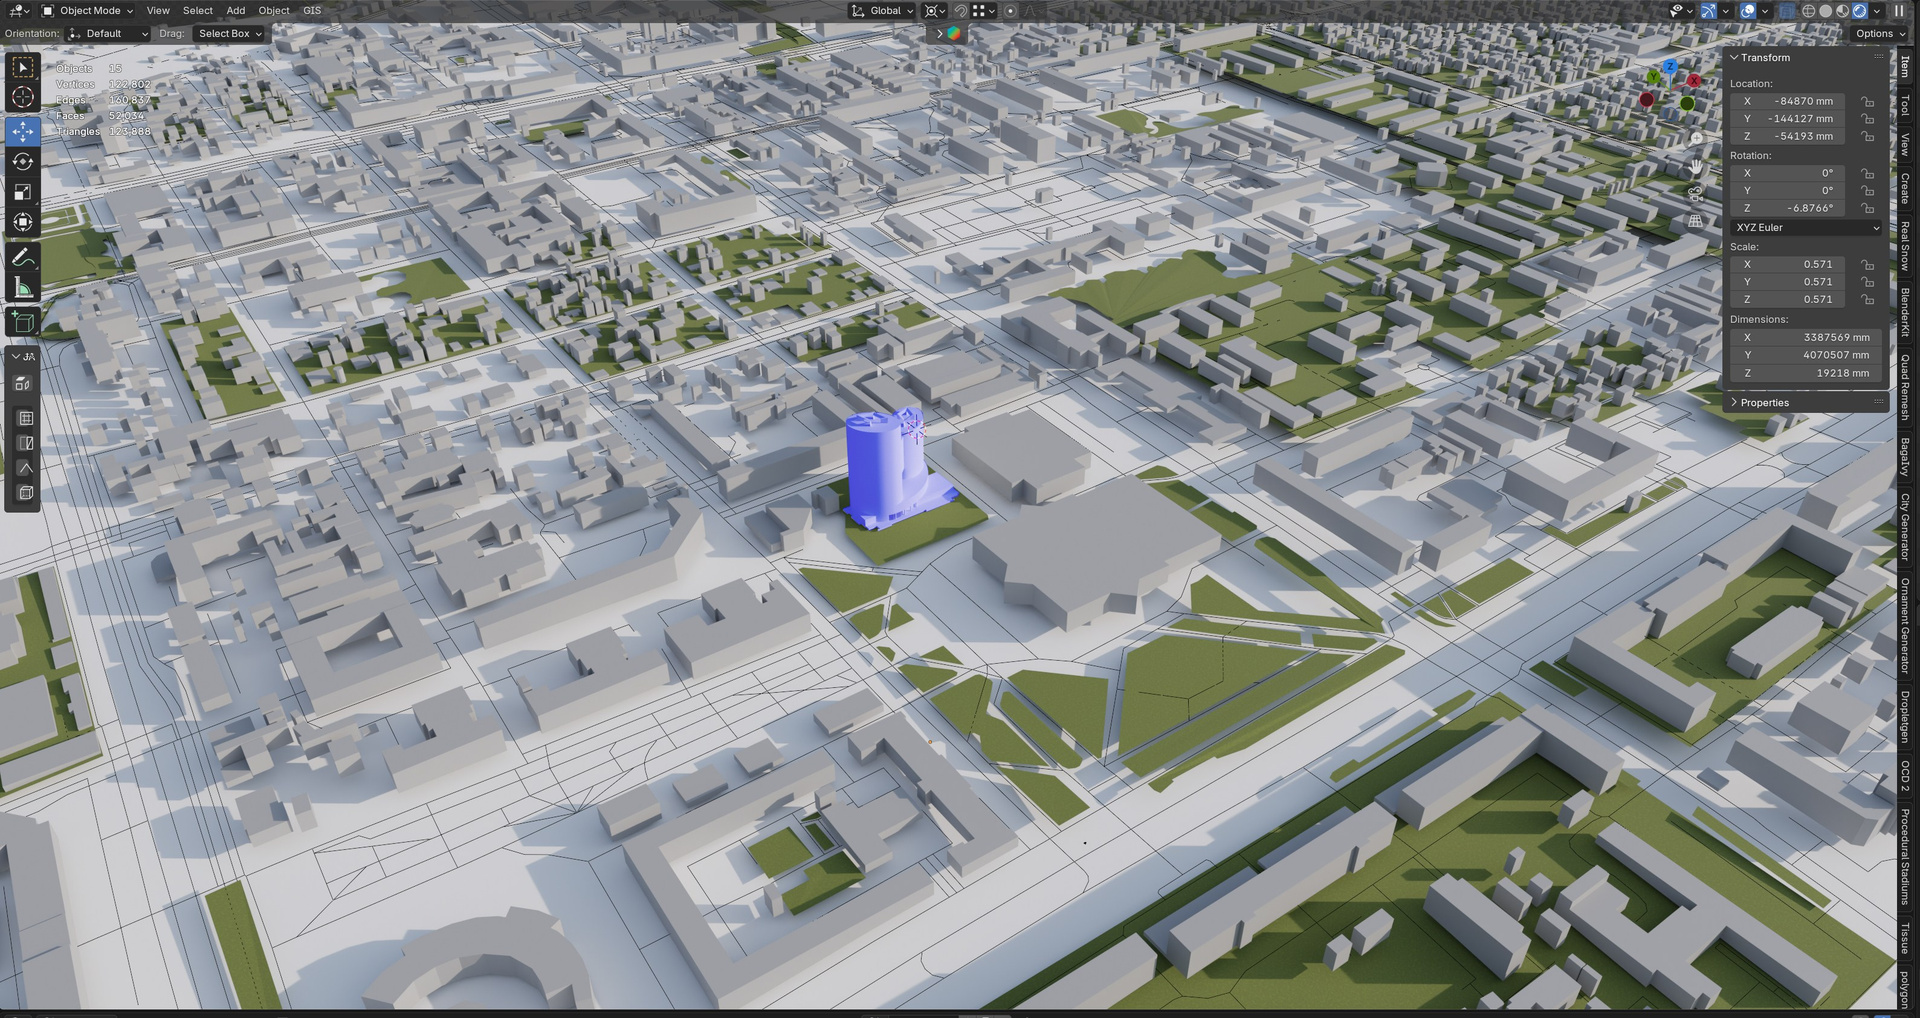Image resolution: width=1920 pixels, height=1018 pixels.
Task: Click the pan hand viewport gizmo
Action: click(x=1696, y=166)
